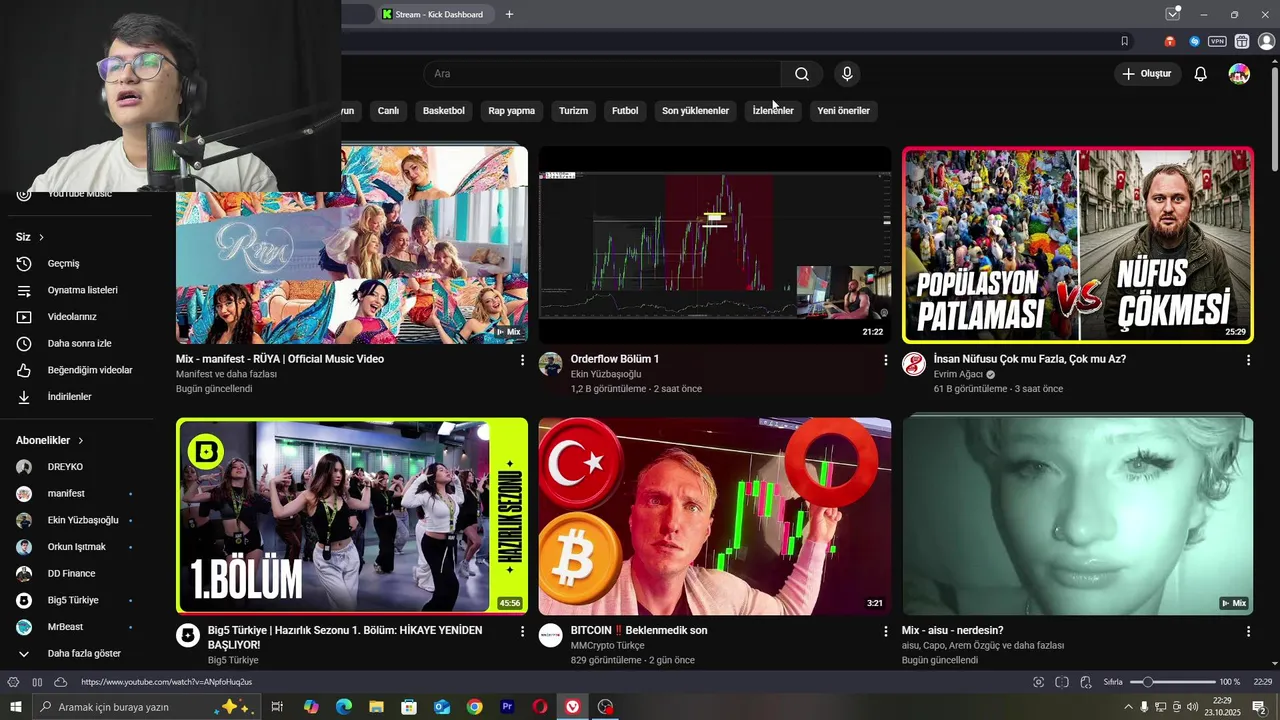Image resolution: width=1280 pixels, height=720 pixels.
Task: Open the blue Shazam extension icon
Action: (1194, 42)
